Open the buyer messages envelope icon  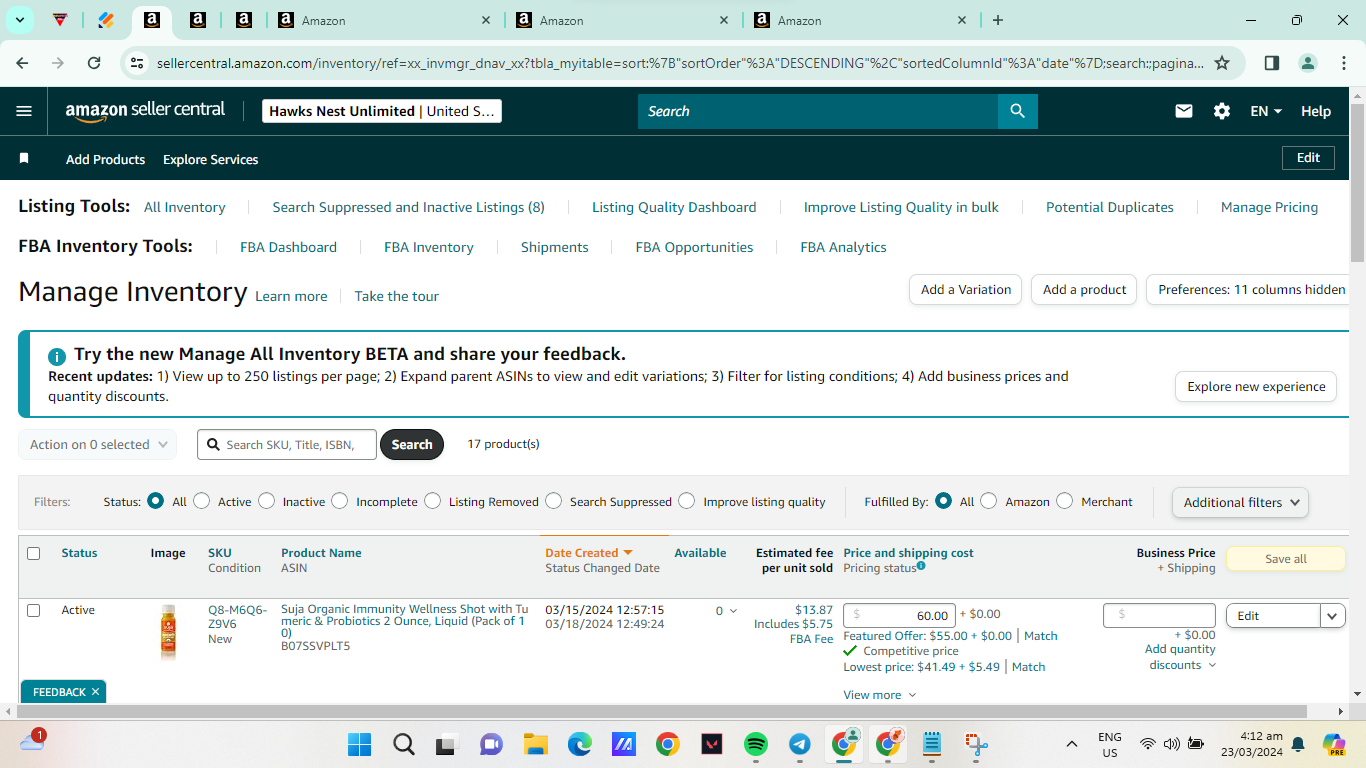(1184, 111)
